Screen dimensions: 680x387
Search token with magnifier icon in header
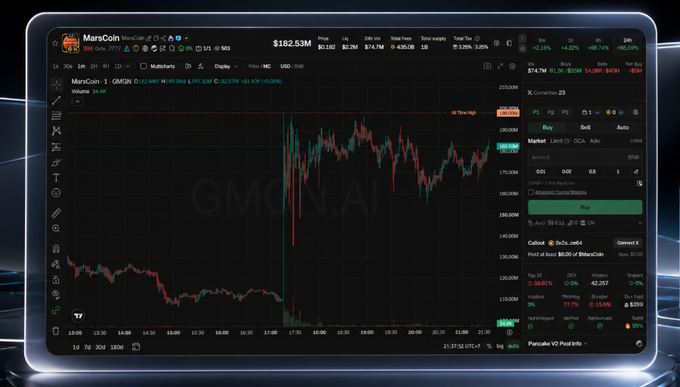[x=172, y=49]
